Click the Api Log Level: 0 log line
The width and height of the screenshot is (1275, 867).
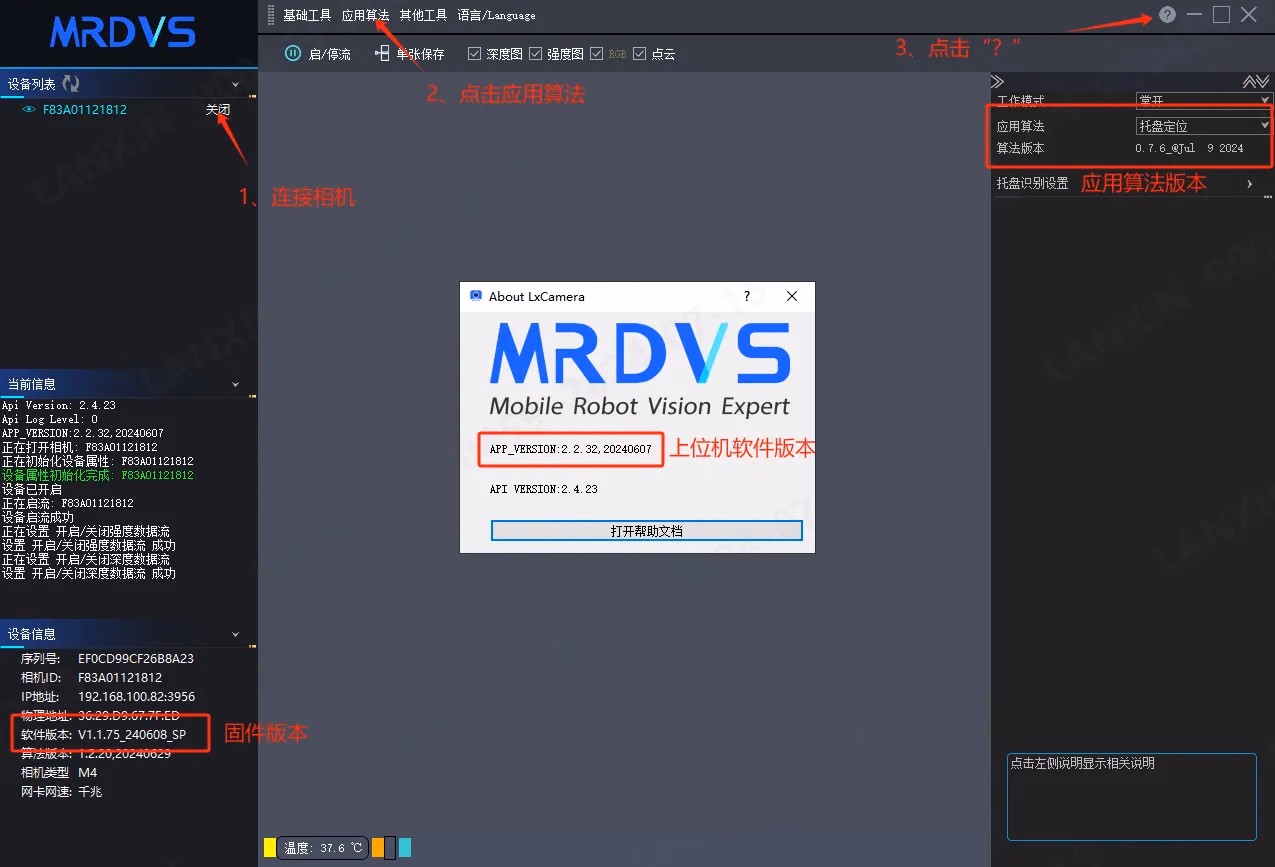pyautogui.click(x=50, y=420)
